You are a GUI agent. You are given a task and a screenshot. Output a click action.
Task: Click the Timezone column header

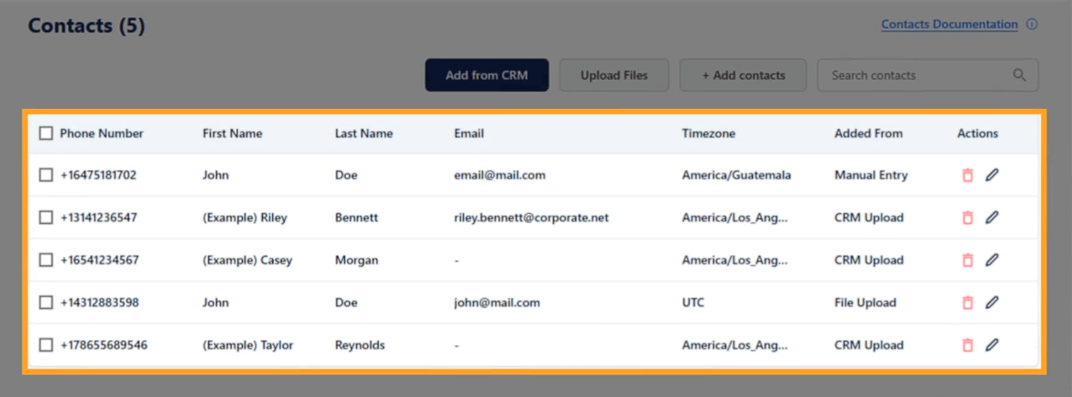point(708,133)
